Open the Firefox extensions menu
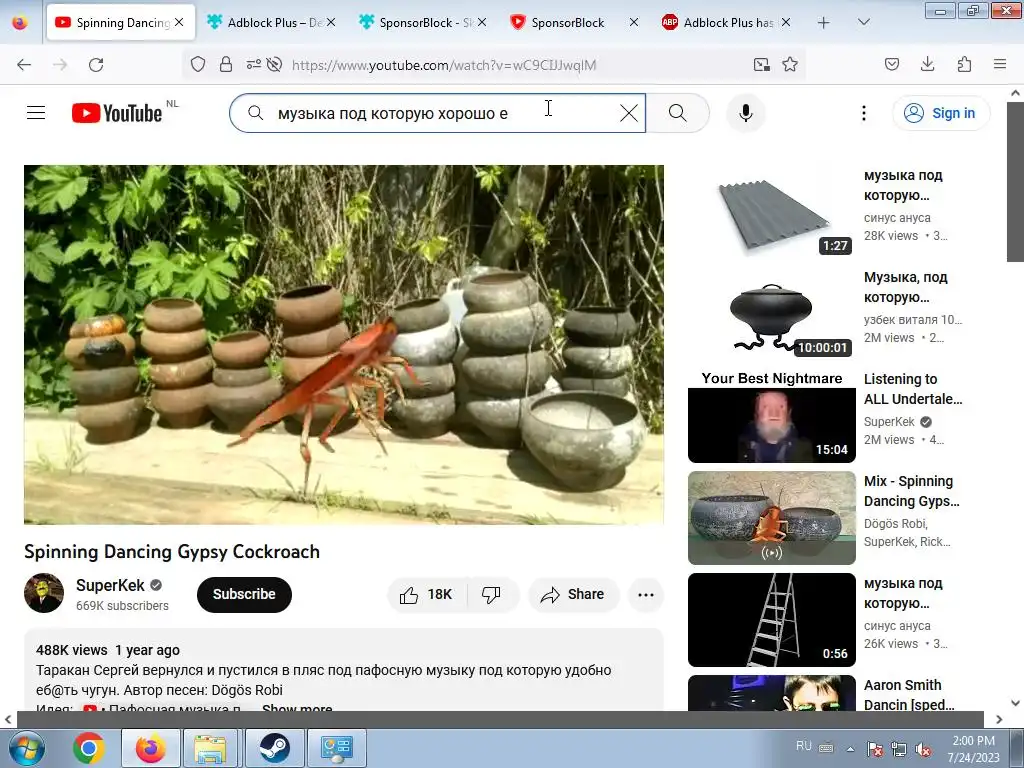The image size is (1024, 768). 965,64
